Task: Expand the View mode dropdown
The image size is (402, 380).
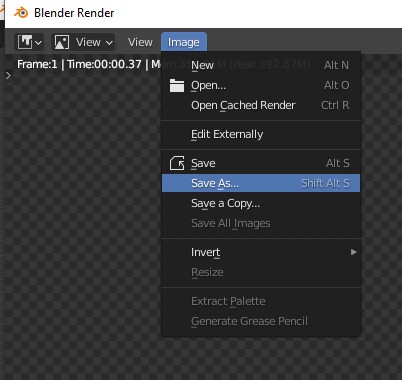Action: pos(83,42)
